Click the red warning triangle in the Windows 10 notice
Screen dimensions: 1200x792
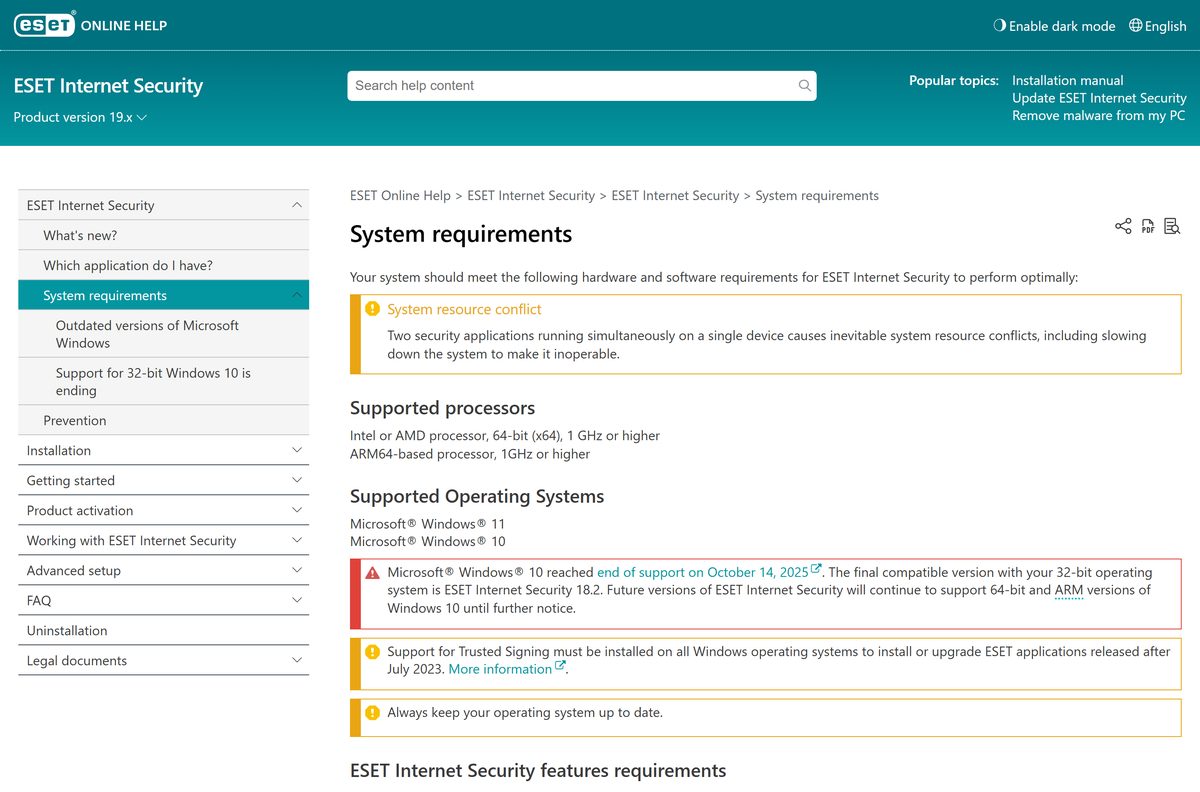372,573
